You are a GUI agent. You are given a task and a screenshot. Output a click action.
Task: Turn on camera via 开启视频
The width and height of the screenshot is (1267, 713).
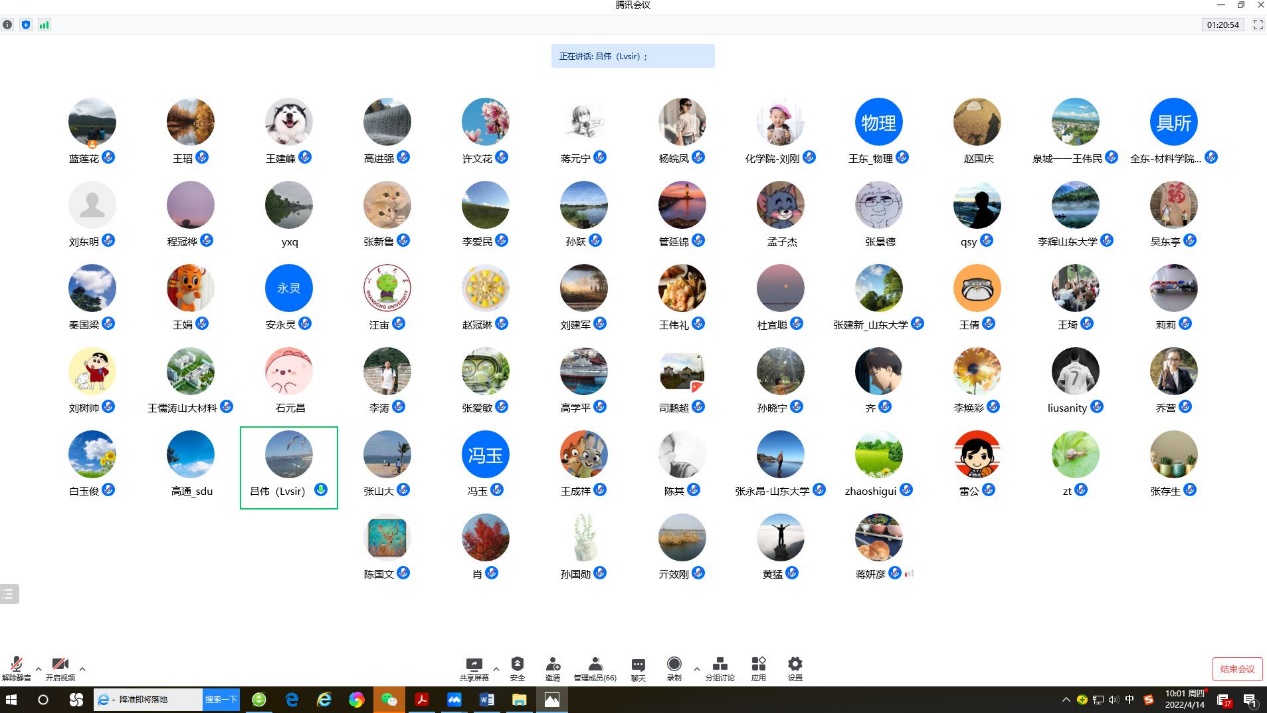point(60,667)
